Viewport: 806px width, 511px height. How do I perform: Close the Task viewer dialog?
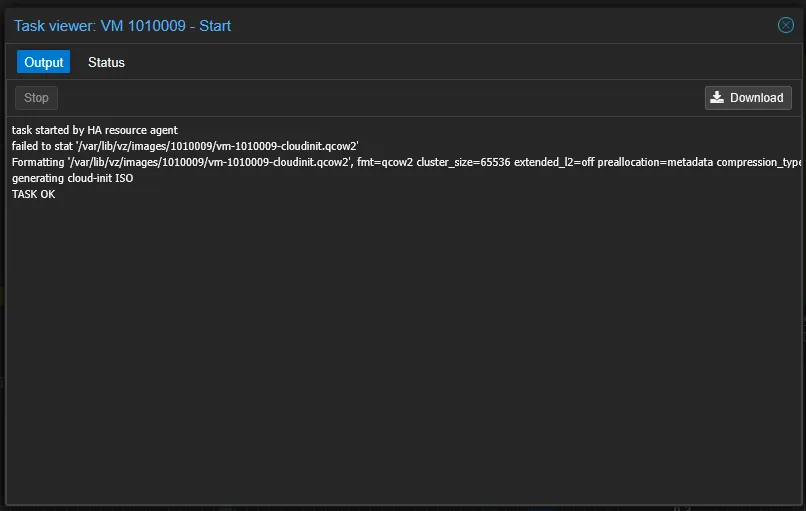[x=786, y=25]
